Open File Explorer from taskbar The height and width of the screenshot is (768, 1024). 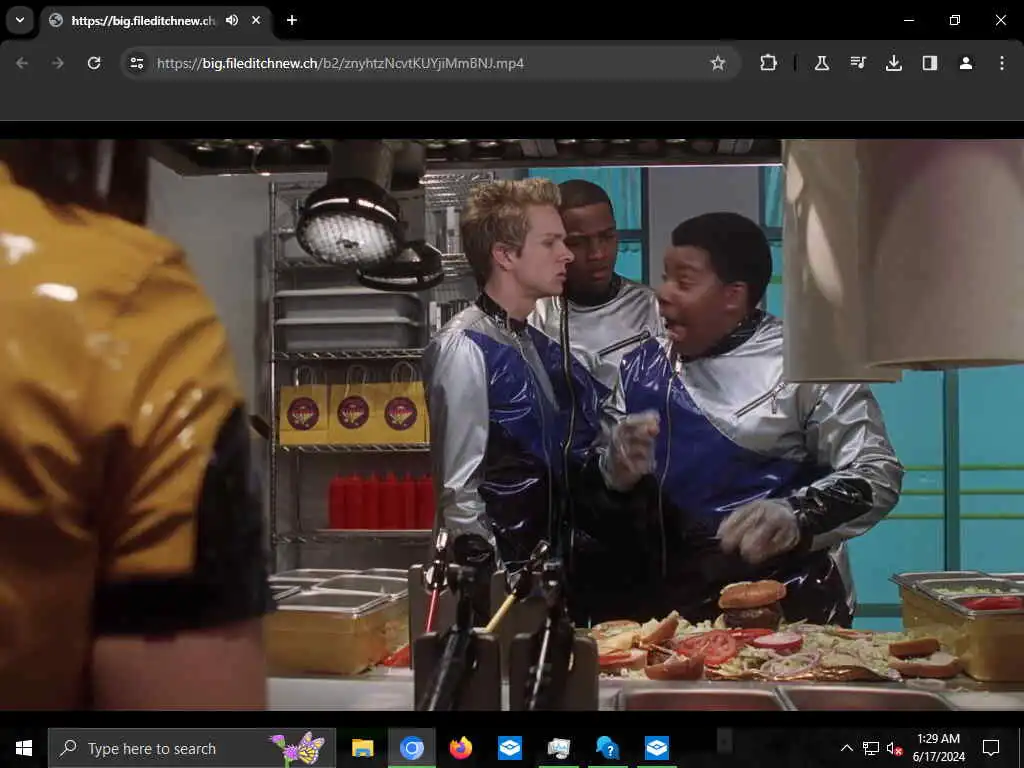(x=362, y=748)
